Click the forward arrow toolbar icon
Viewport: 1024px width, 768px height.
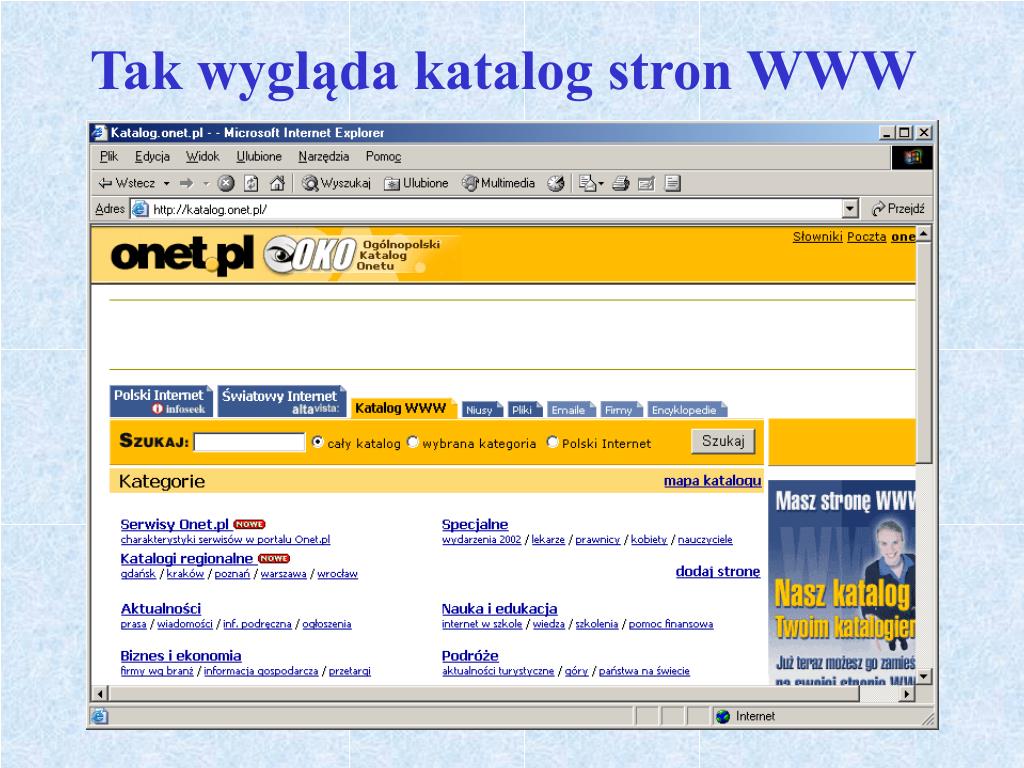pyautogui.click(x=187, y=184)
